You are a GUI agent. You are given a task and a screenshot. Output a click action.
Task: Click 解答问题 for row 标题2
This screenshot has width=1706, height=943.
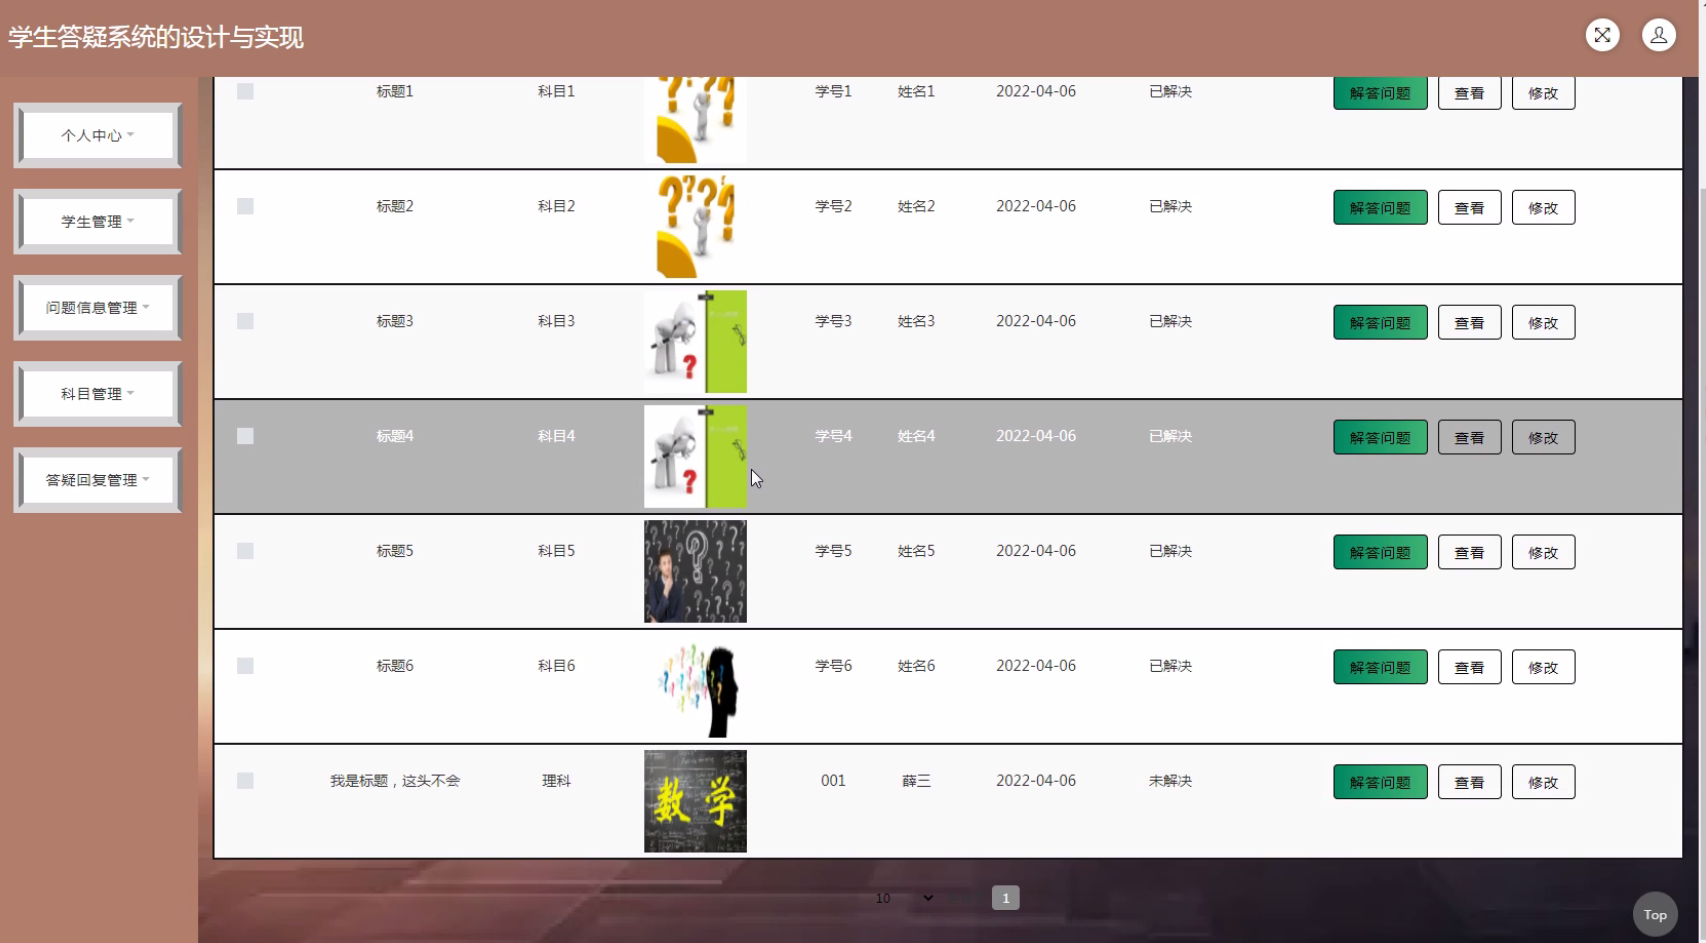pos(1380,207)
